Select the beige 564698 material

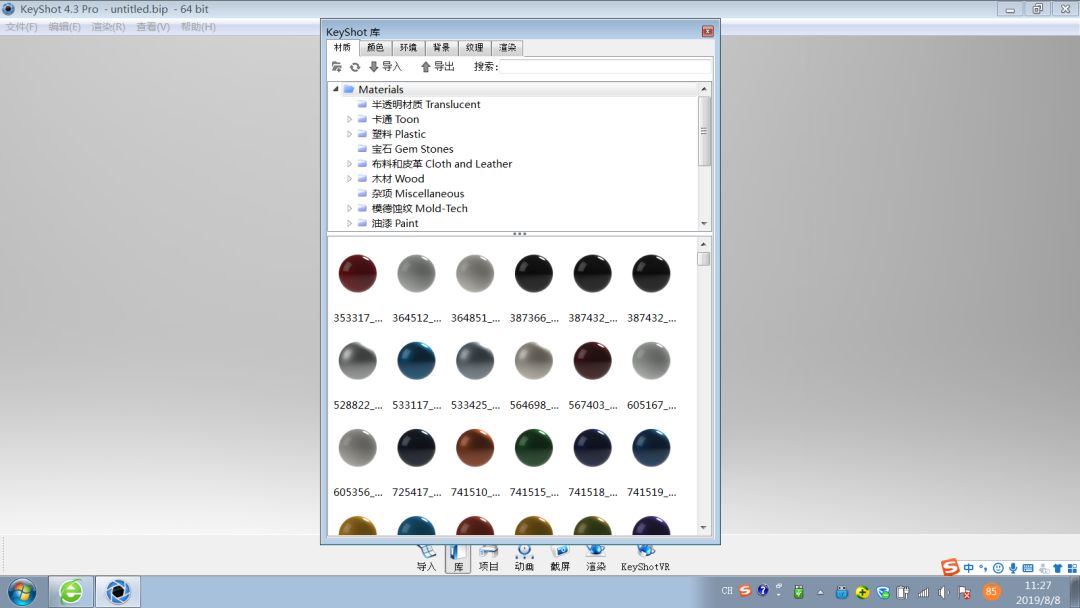[x=534, y=361]
